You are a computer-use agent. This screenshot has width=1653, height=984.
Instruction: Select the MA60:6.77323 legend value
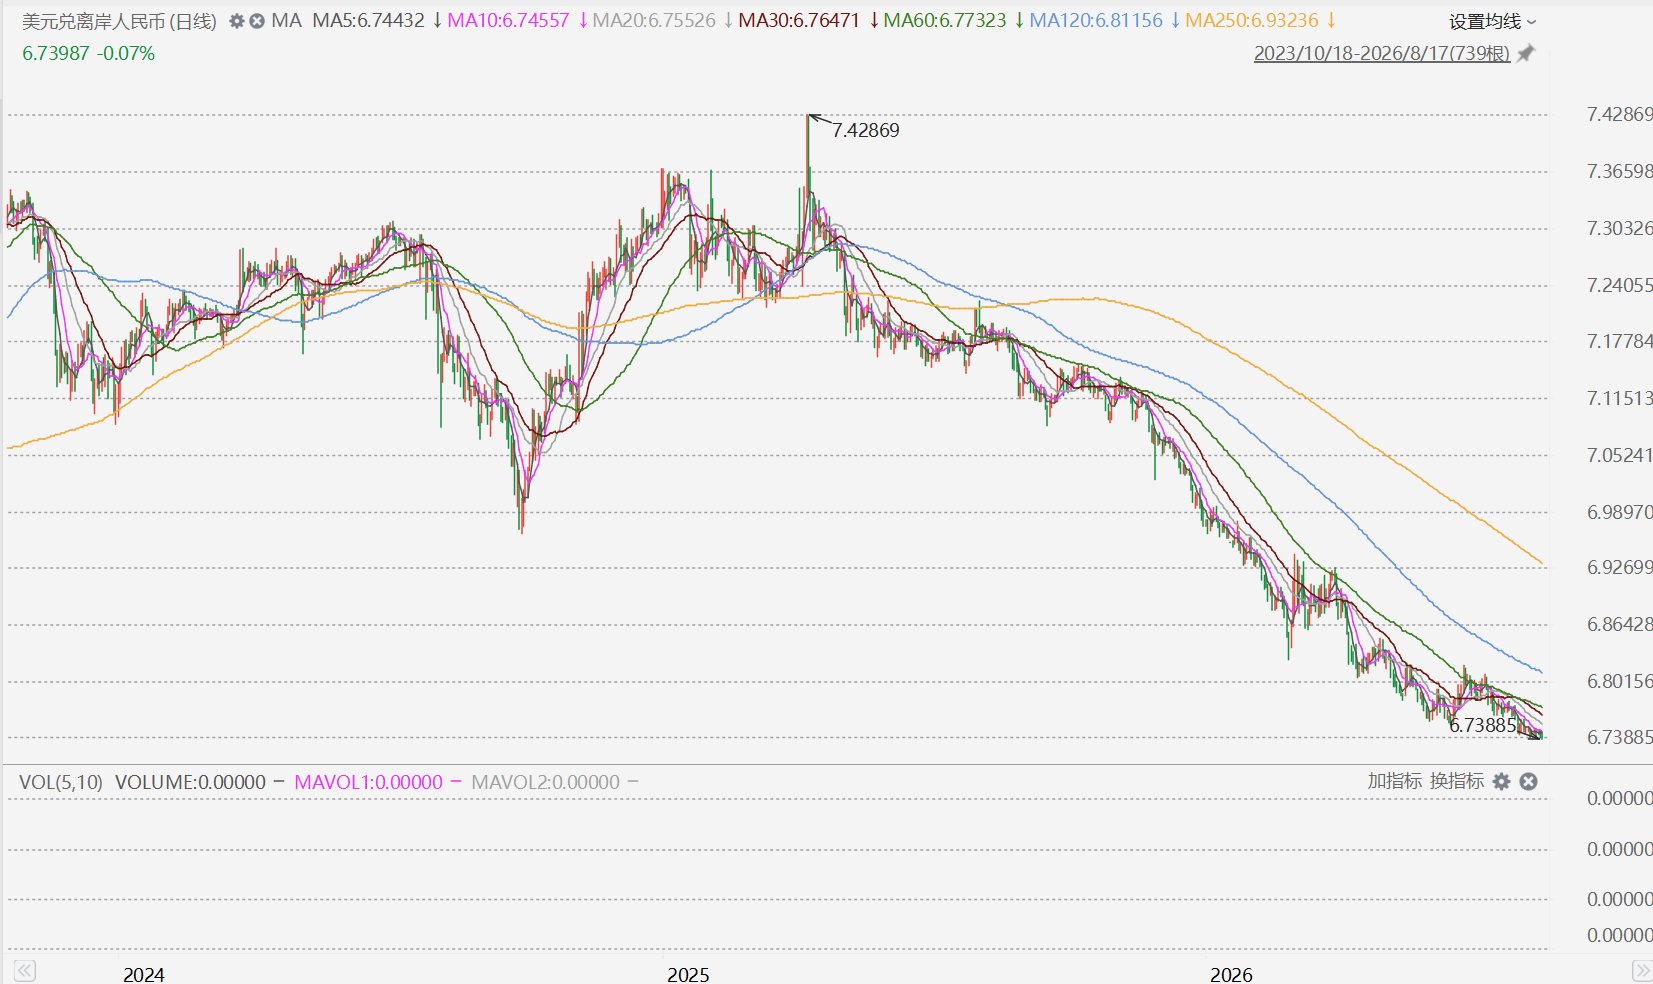point(945,21)
